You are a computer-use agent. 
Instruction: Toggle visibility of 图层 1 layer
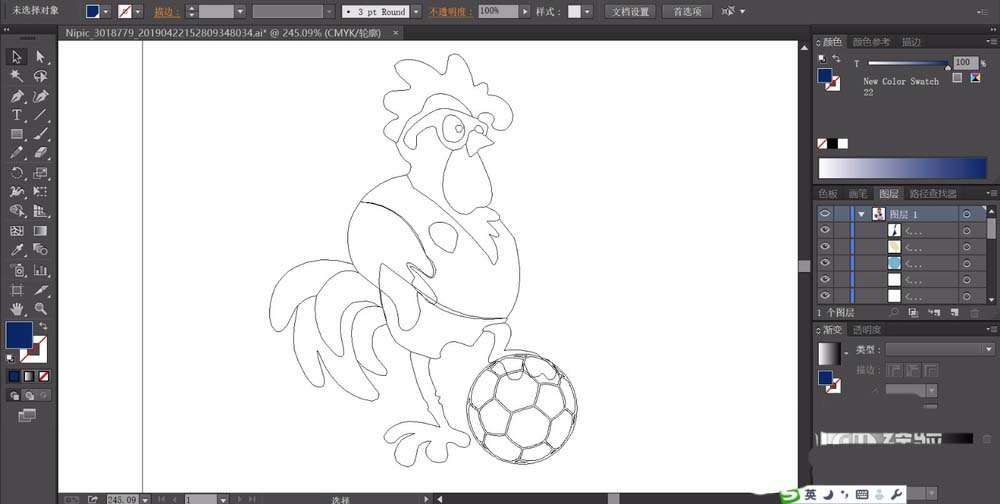pyautogui.click(x=825, y=214)
